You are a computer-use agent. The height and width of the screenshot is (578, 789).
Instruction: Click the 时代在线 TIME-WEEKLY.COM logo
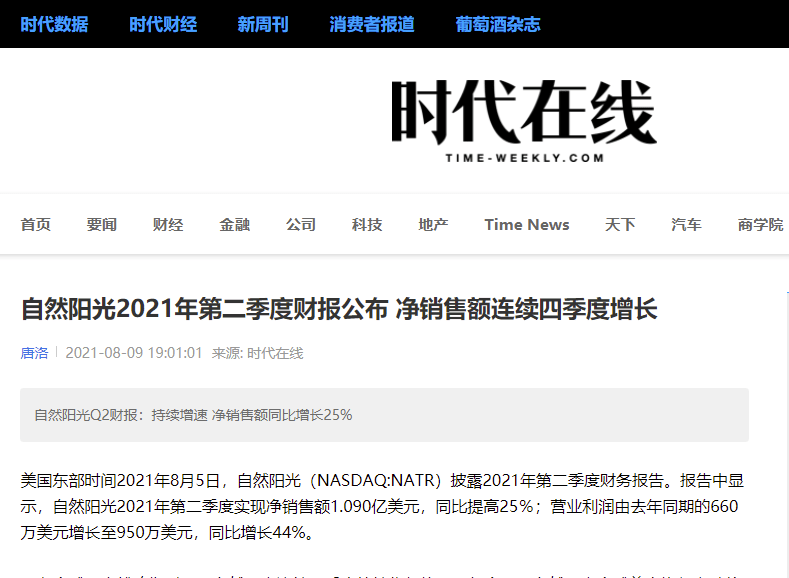pos(523,120)
